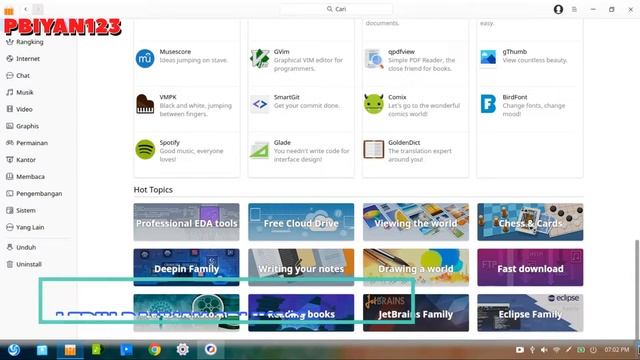
Task: Open the GVim app icon
Action: (x=260, y=58)
